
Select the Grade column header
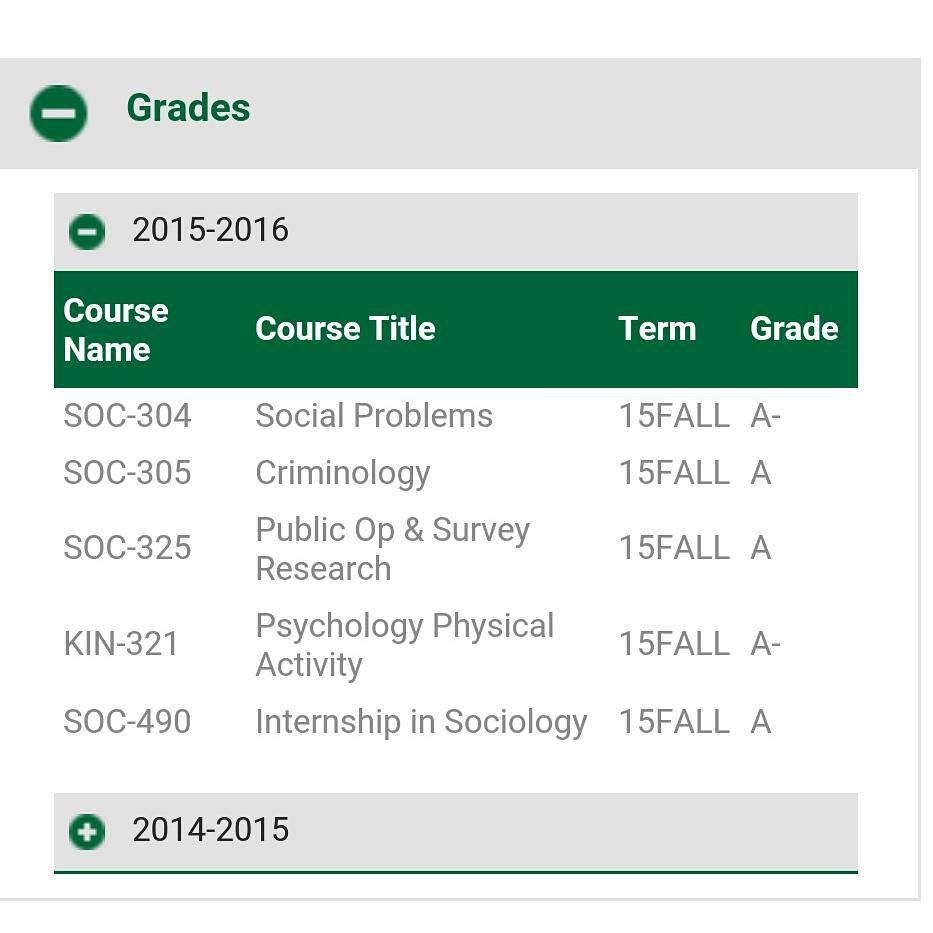tap(794, 328)
